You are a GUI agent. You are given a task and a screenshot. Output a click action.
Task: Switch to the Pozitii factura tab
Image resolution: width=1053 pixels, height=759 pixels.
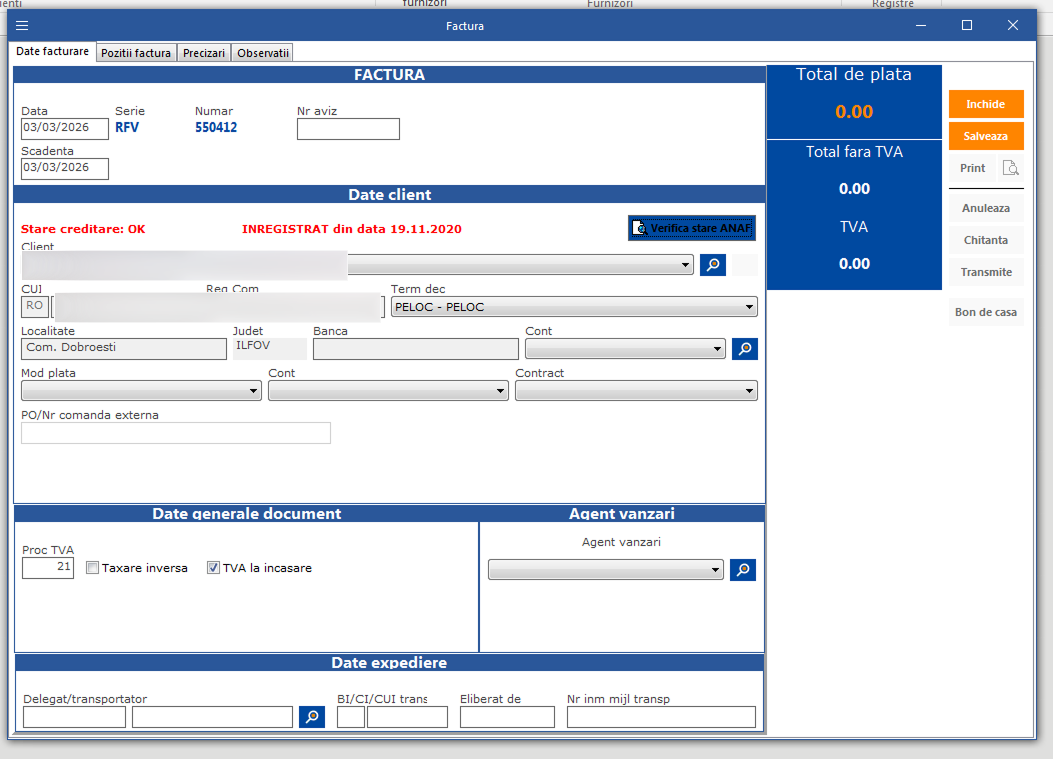click(136, 53)
